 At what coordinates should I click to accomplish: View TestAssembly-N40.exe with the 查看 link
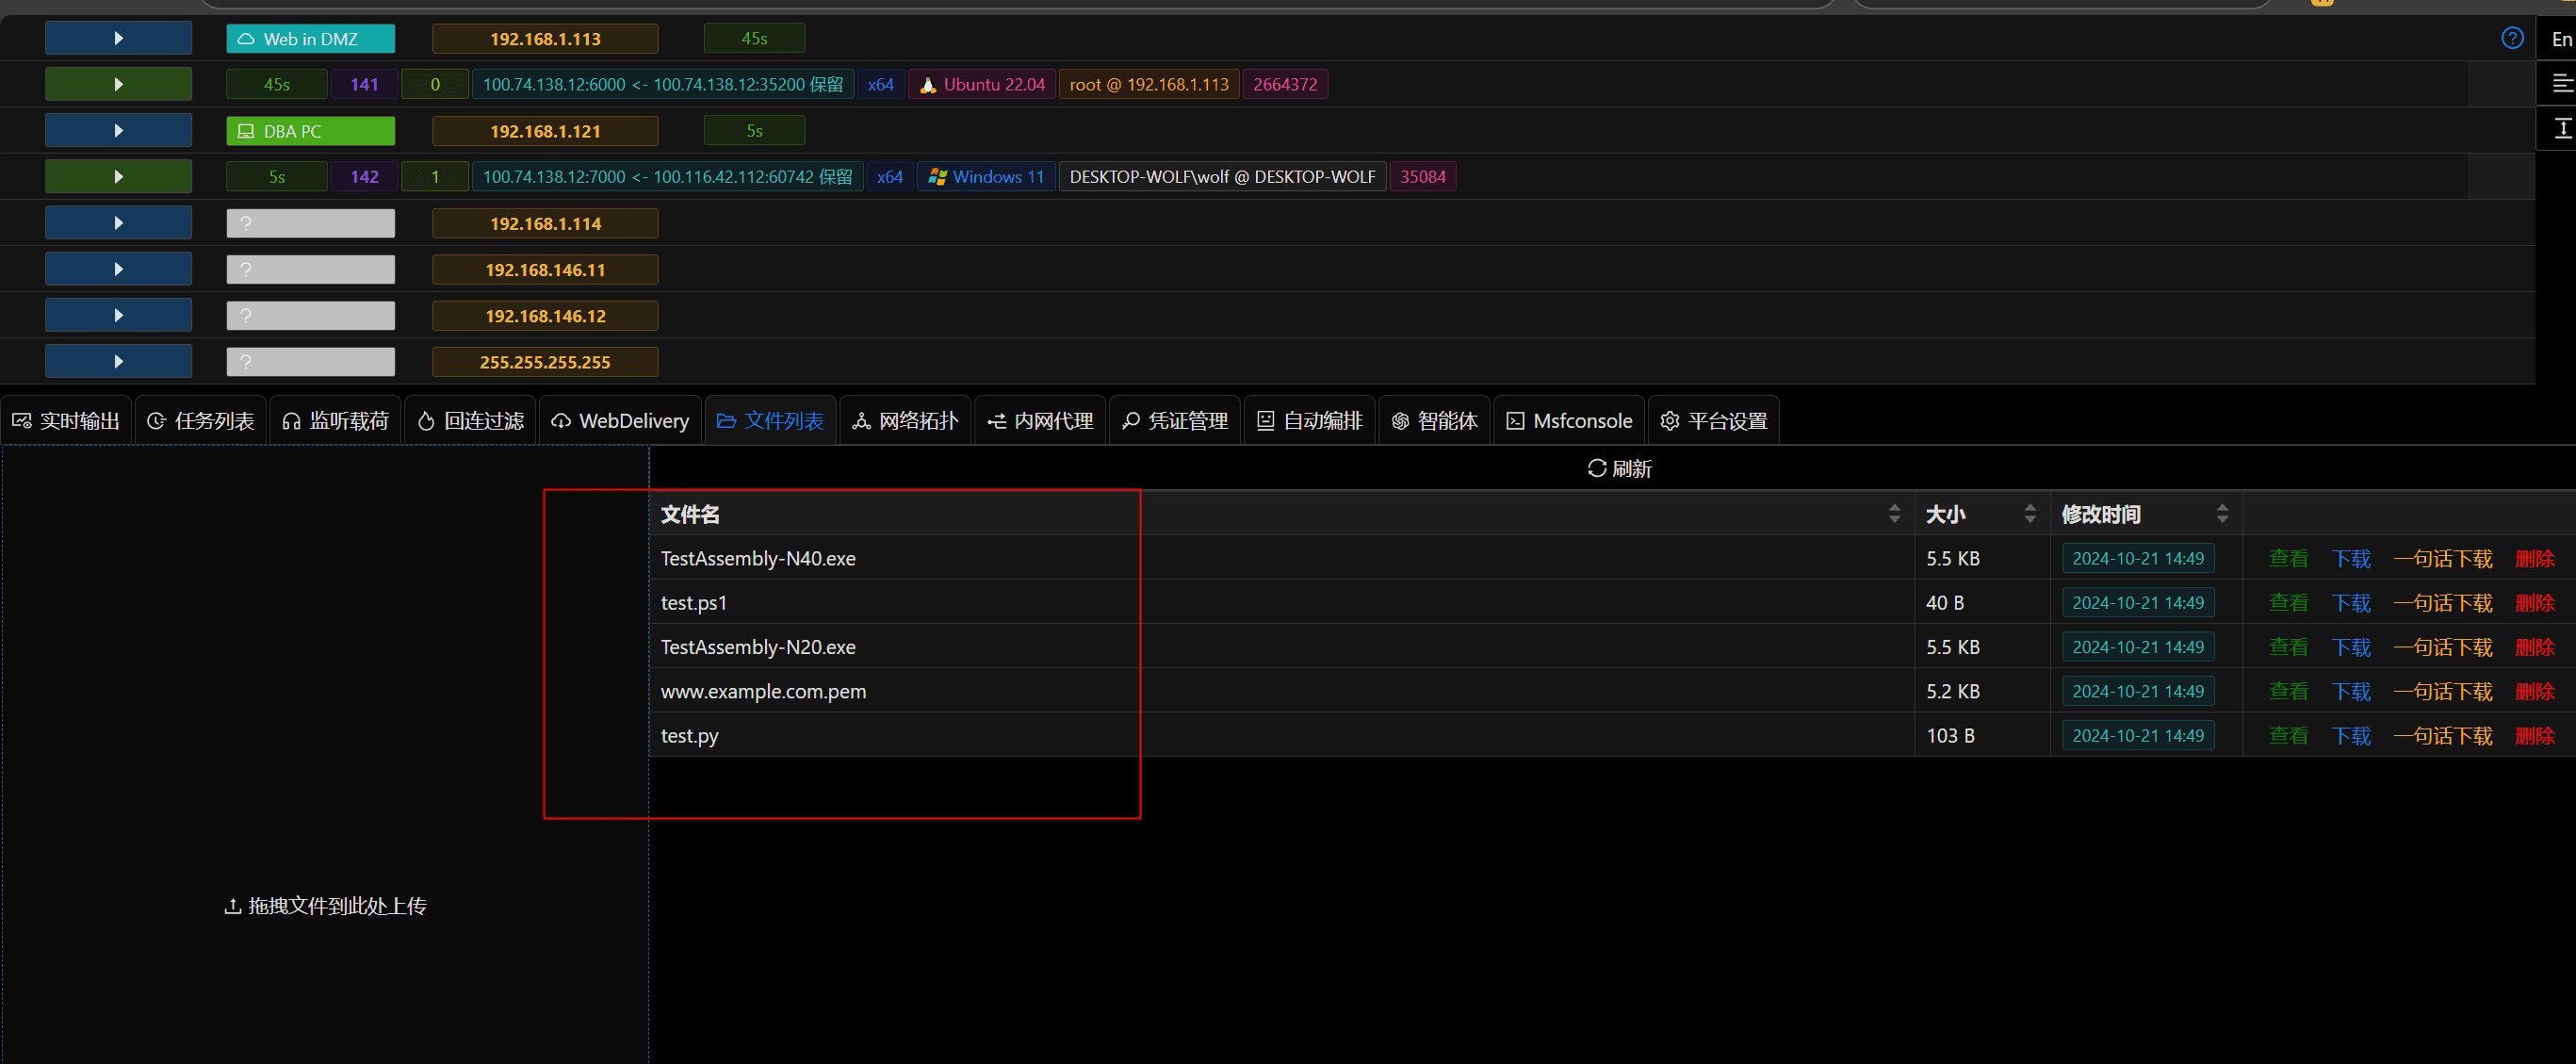click(x=2288, y=559)
